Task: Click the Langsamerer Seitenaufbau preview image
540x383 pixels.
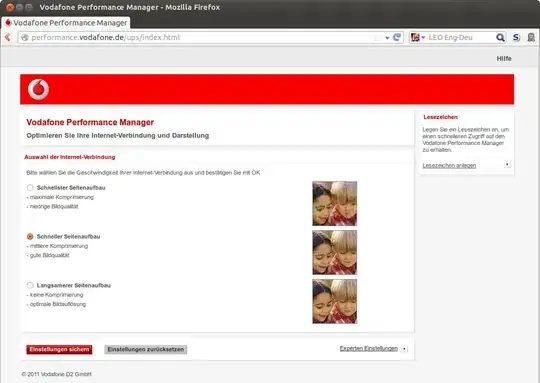Action: point(334,301)
